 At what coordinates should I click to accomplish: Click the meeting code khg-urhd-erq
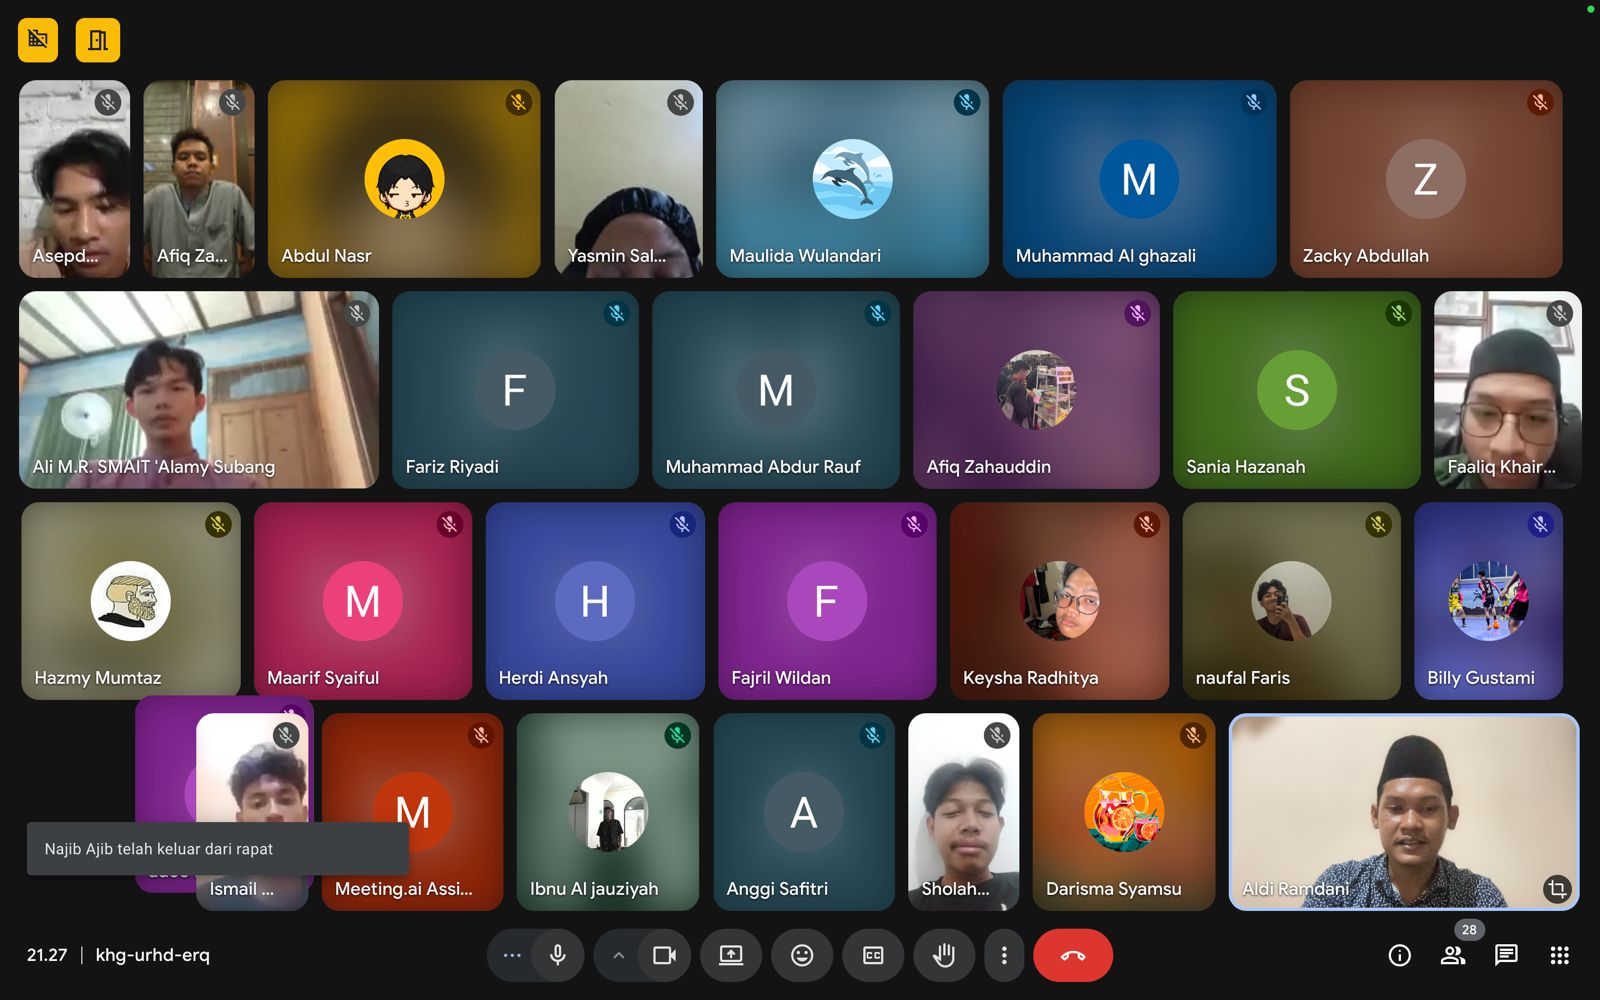152,955
